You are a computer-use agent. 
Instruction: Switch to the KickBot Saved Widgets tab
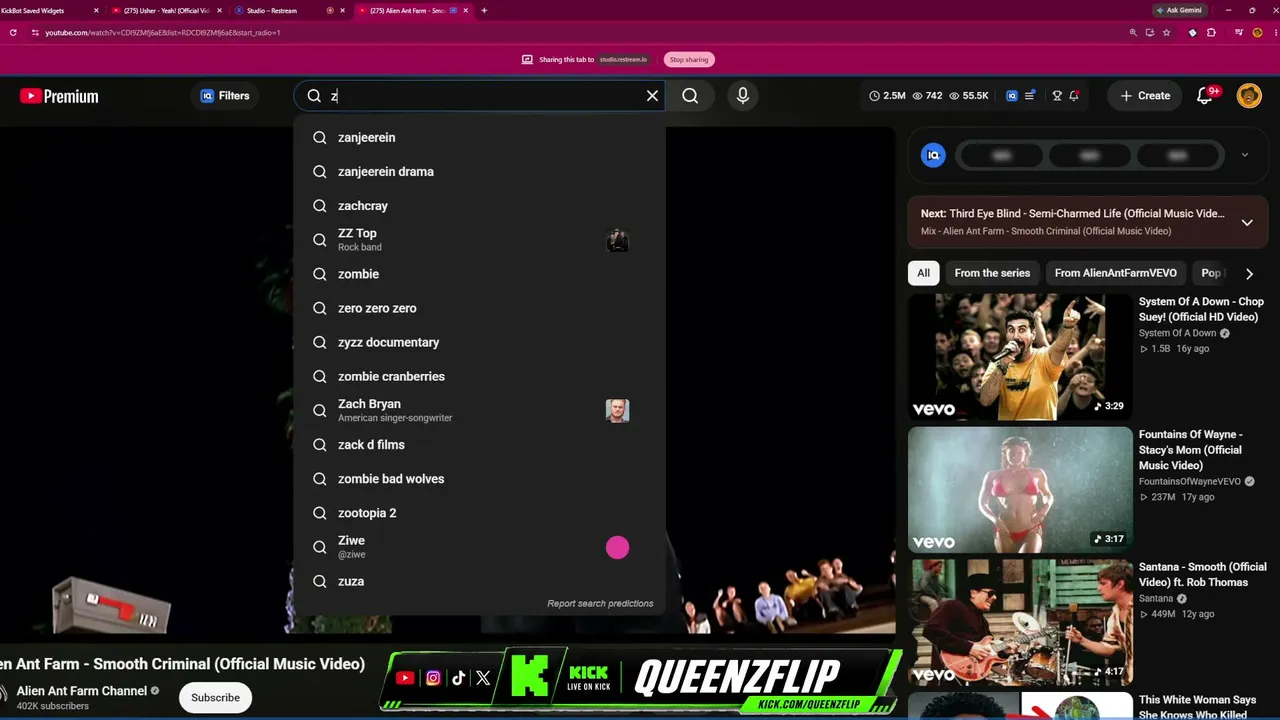[x=48, y=10]
